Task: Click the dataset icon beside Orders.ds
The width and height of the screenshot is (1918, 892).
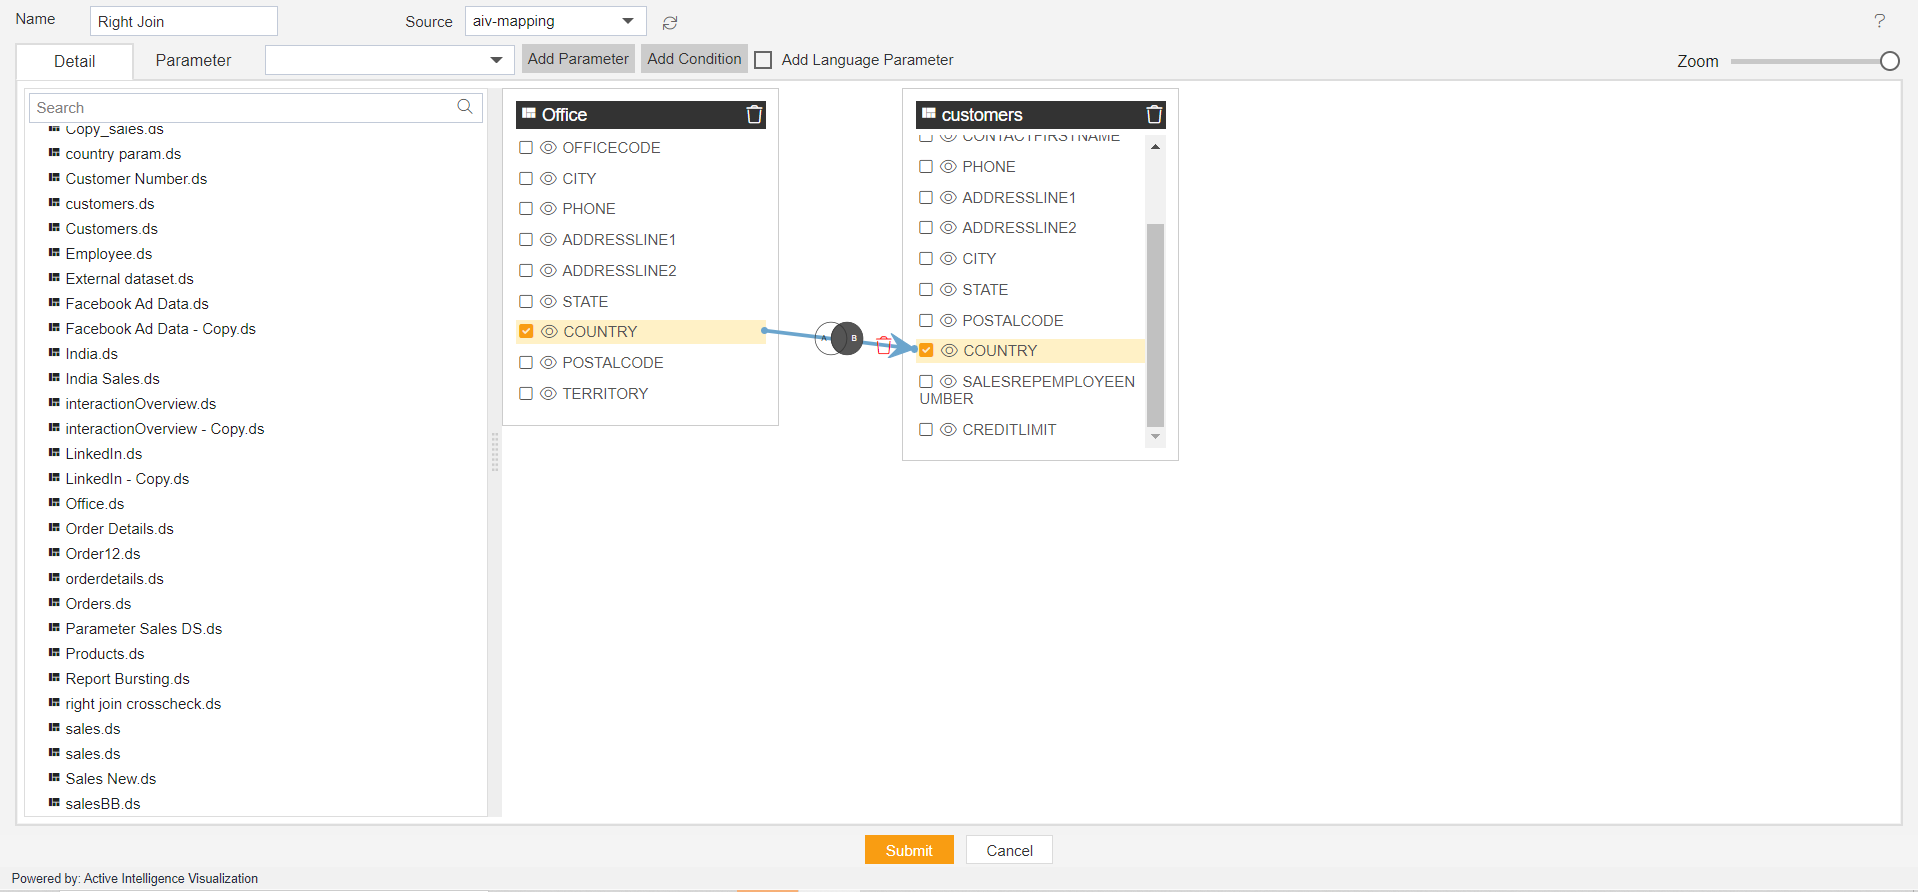Action: [54, 603]
